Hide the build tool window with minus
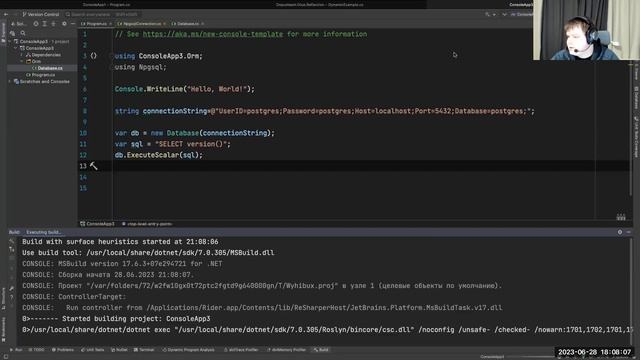 point(629,232)
